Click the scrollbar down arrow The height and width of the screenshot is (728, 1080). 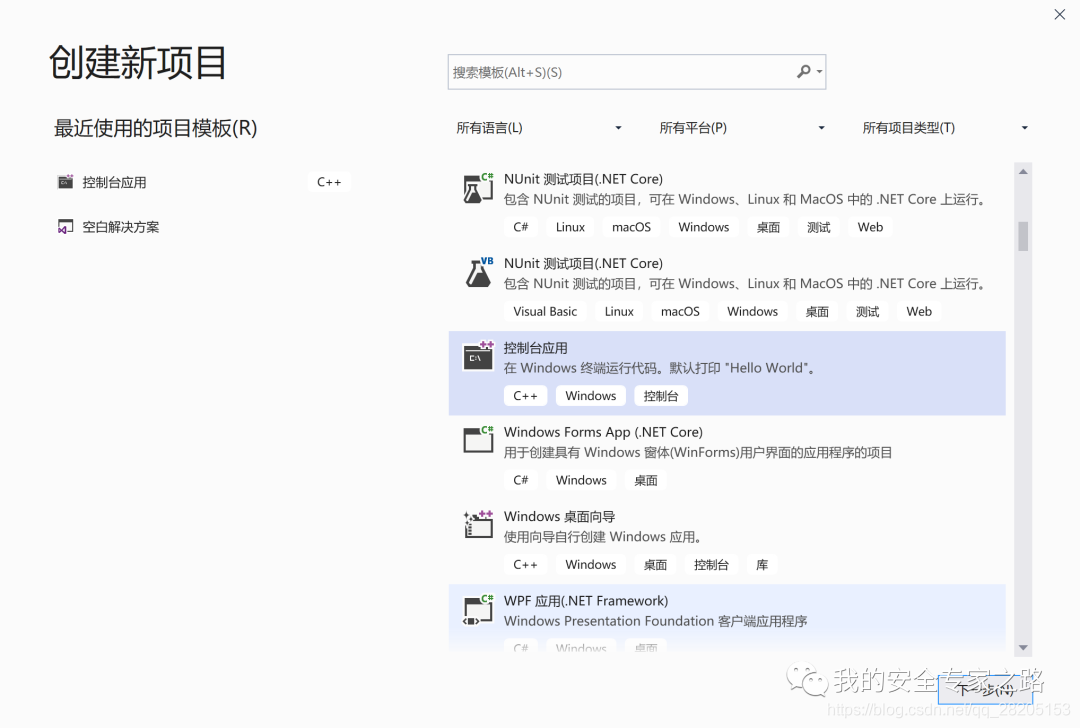pyautogui.click(x=1024, y=647)
